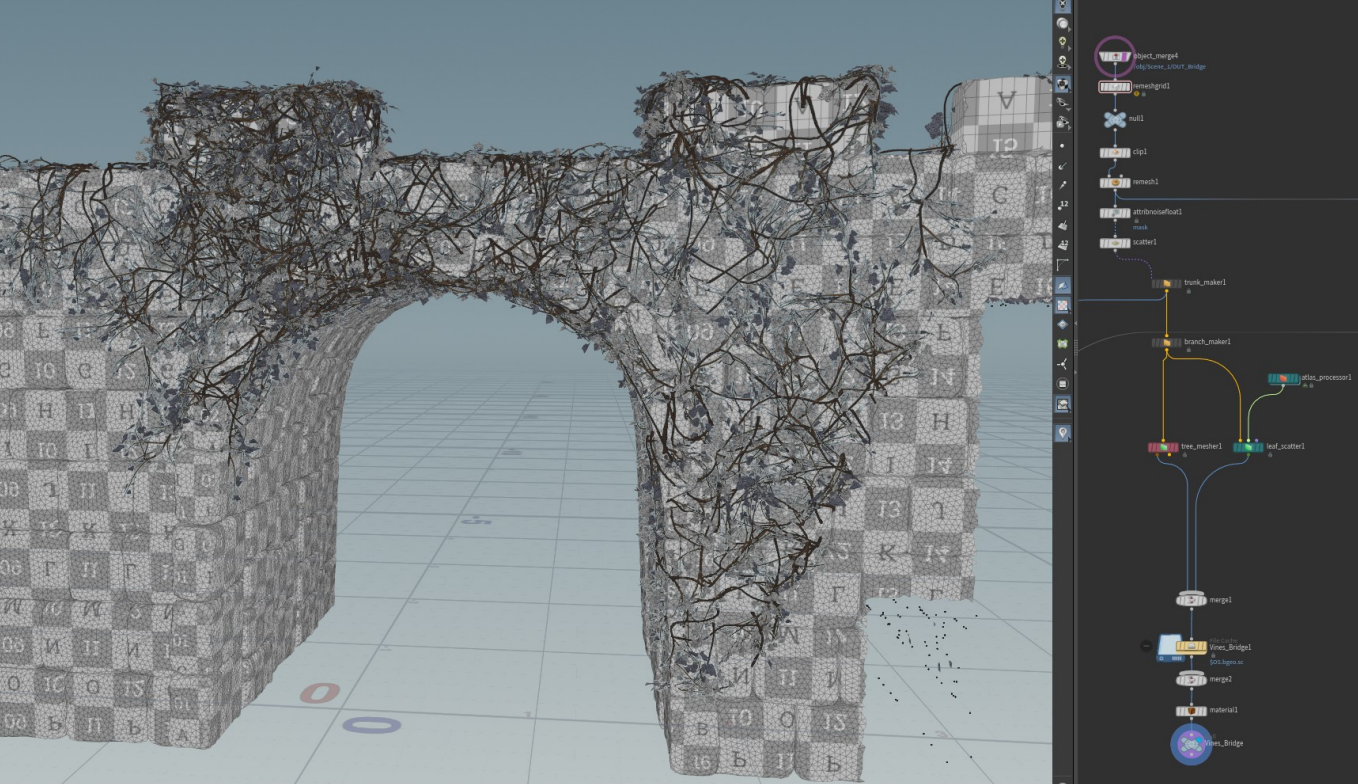Click the /obj/Scene_1/OUT_Bridge path label

click(x=1169, y=67)
